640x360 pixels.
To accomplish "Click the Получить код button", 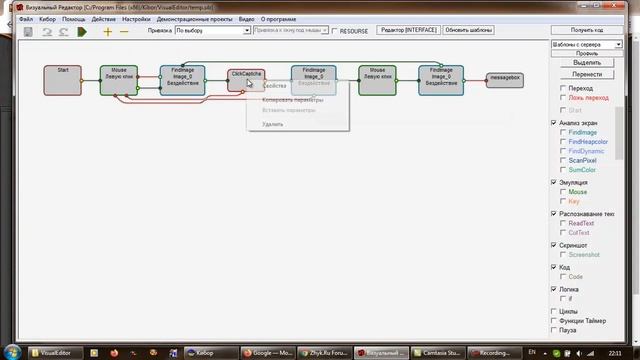I will pos(587,30).
